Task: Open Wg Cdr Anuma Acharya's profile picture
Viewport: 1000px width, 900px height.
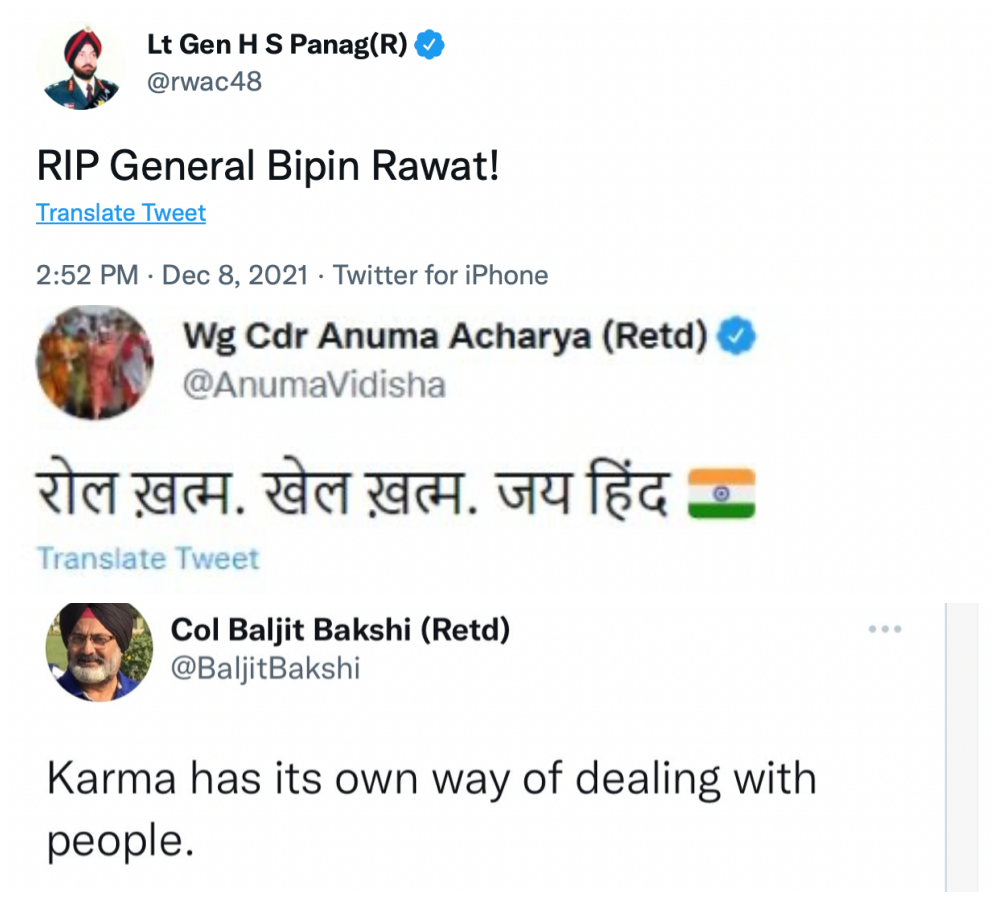Action: coord(95,363)
